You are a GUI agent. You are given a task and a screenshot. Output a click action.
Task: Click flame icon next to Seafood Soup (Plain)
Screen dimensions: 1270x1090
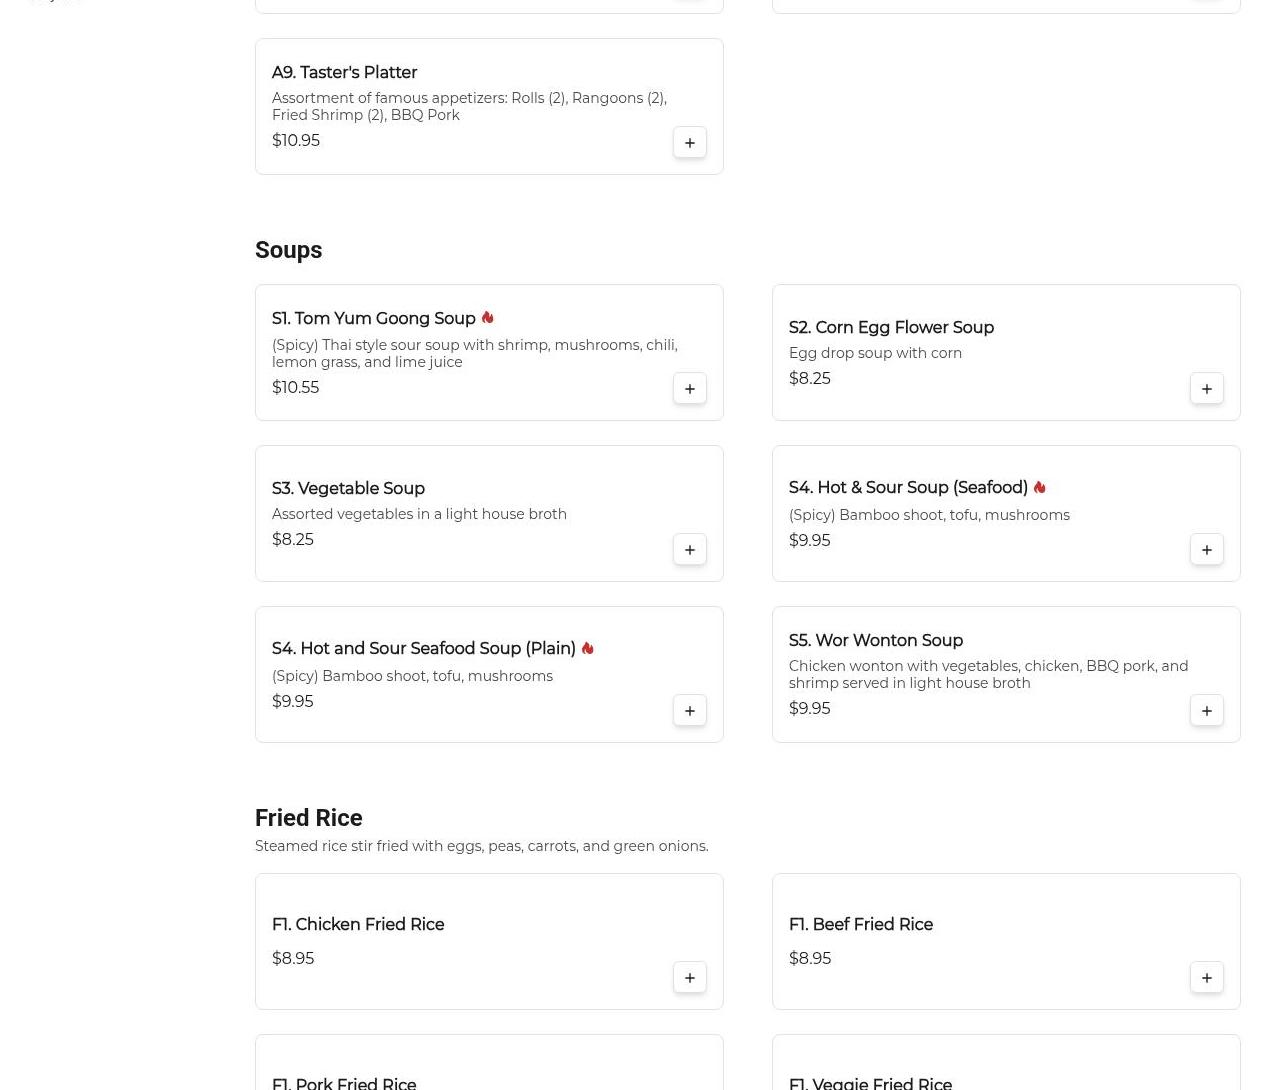587,648
